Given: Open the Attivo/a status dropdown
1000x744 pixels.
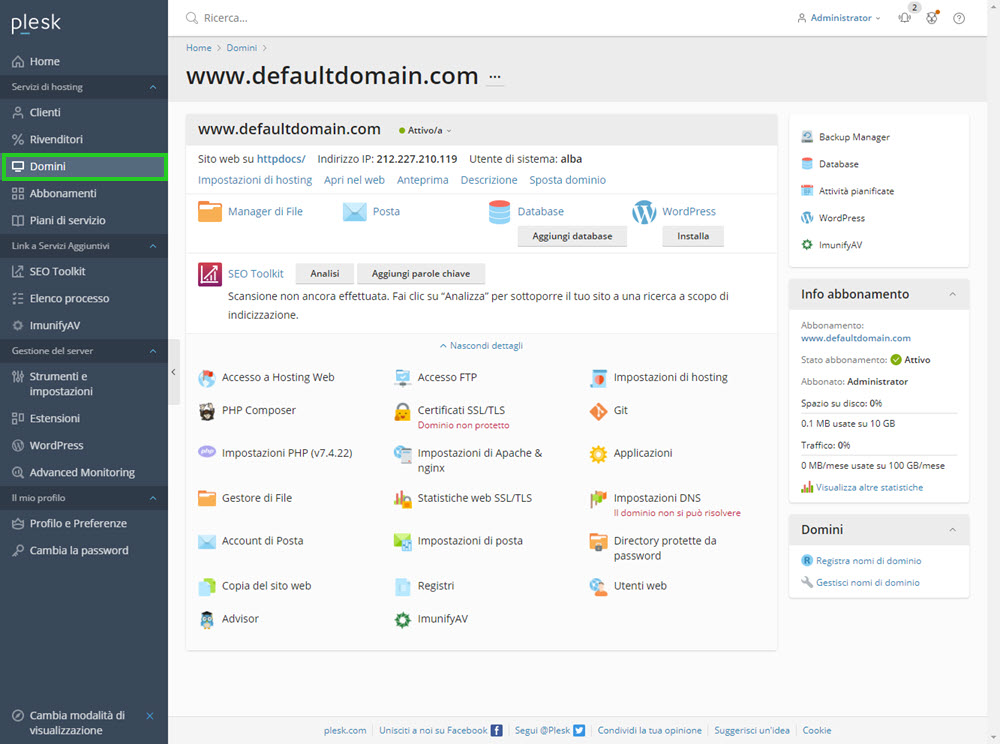Looking at the screenshot, I should [425, 130].
